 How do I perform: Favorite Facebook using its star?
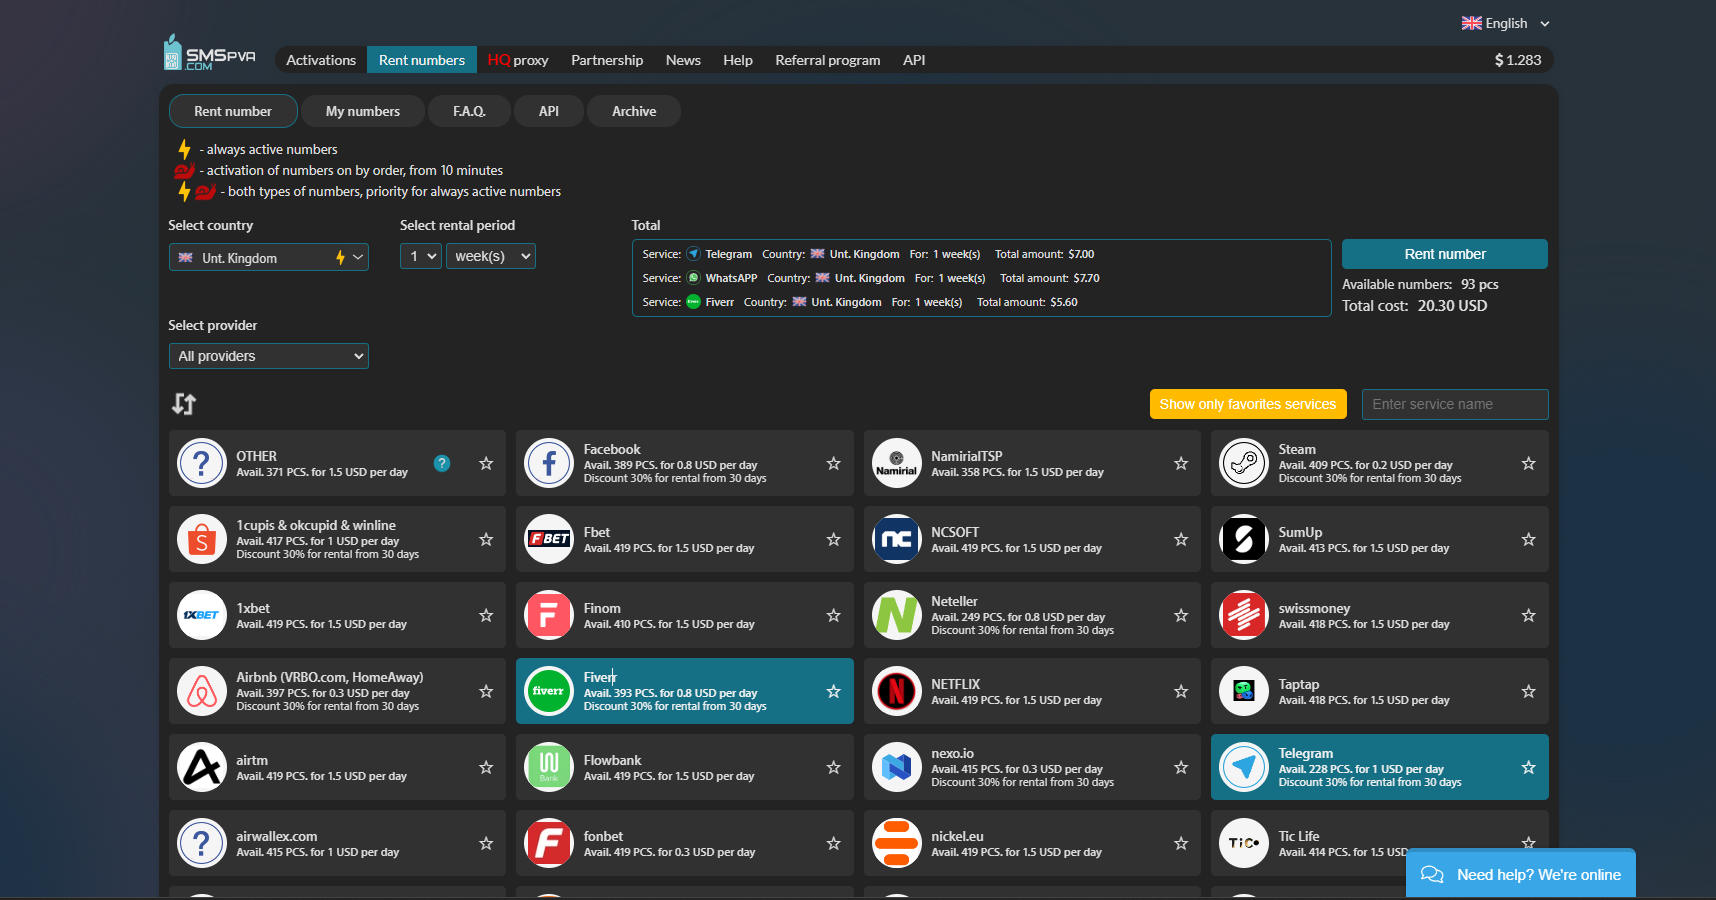tap(833, 463)
